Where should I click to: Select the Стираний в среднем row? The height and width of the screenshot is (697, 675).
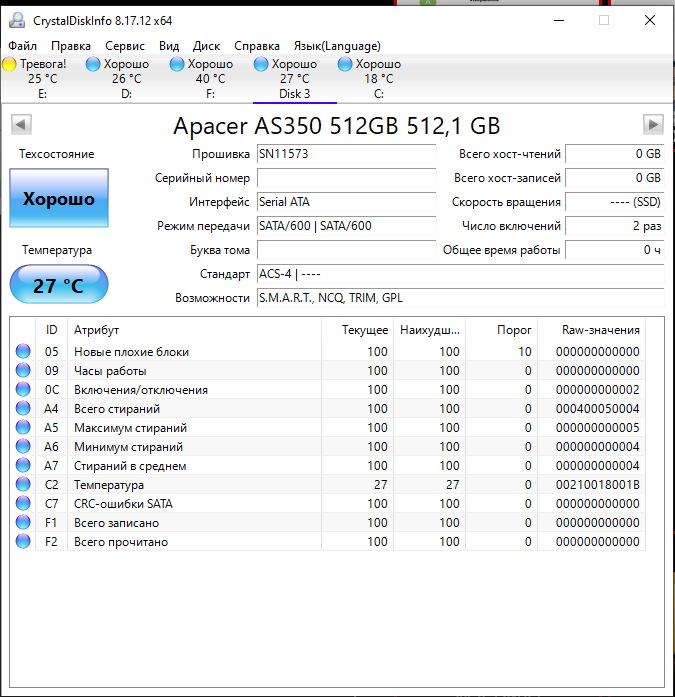click(x=328, y=466)
